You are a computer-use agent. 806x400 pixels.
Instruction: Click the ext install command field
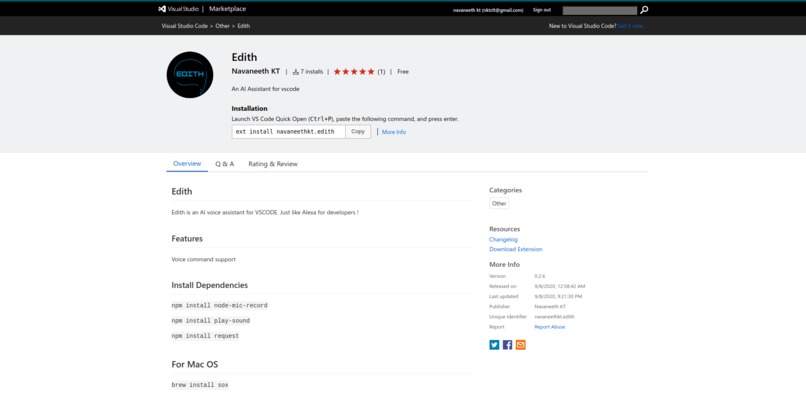tap(288, 132)
